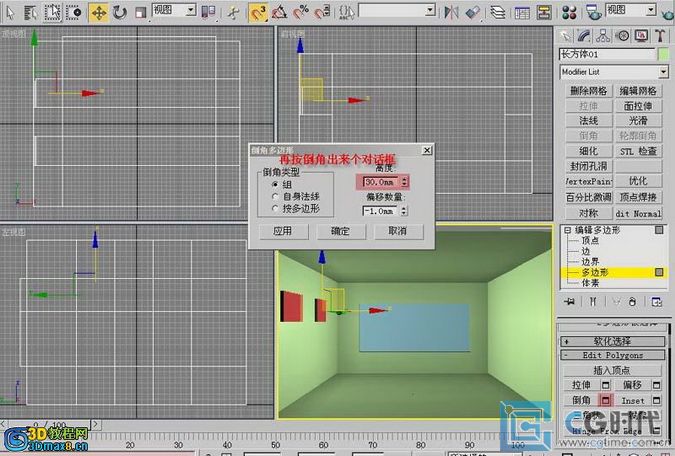Click the Align tool icon

coord(473,12)
